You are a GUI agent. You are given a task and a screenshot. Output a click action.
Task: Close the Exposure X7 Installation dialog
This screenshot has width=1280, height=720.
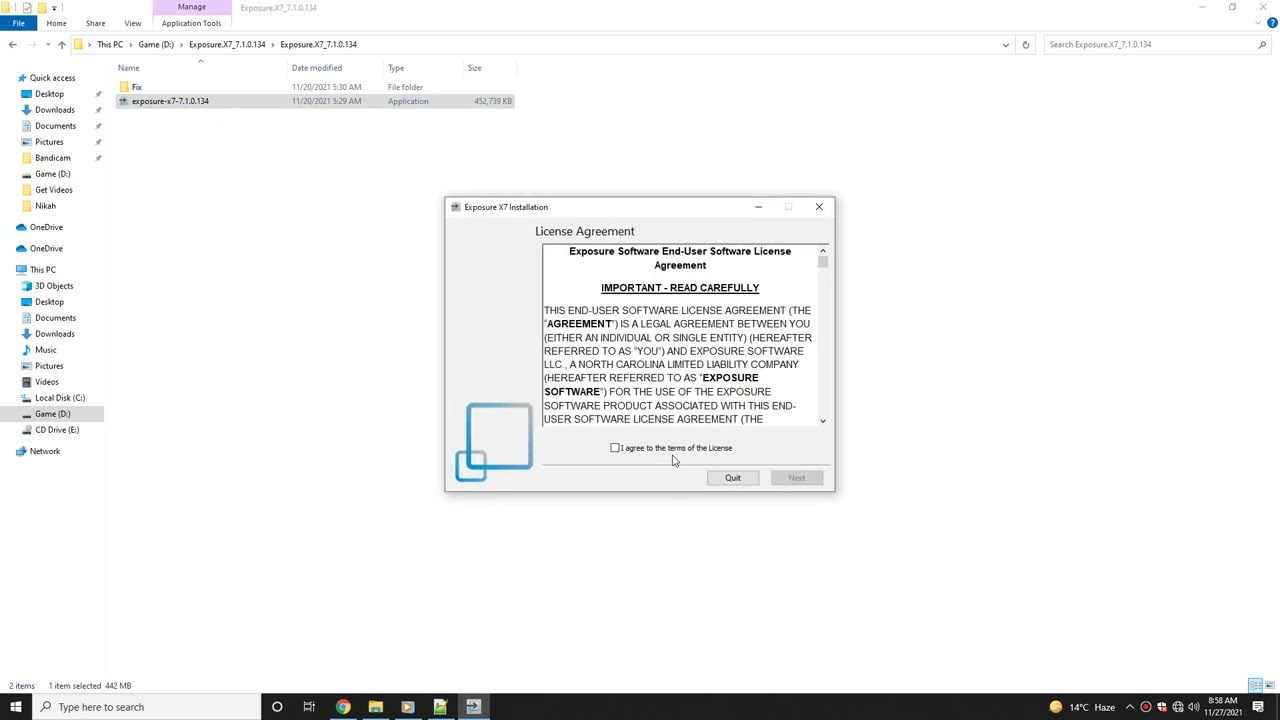(x=819, y=207)
